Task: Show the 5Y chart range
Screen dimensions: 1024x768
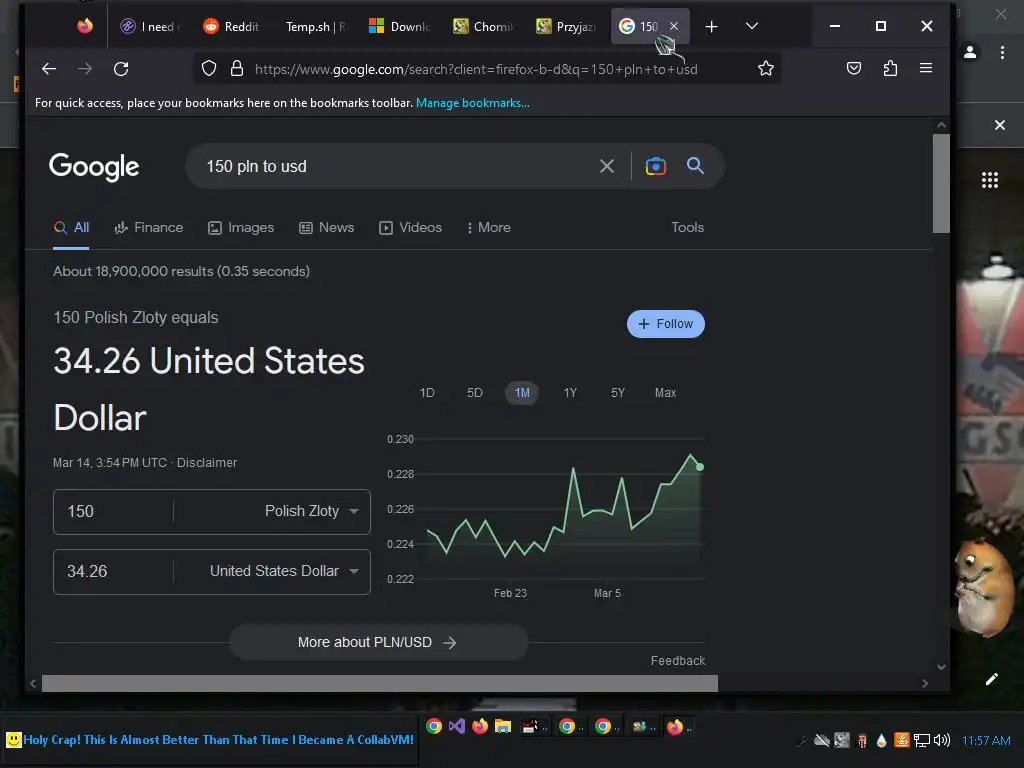Action: [618, 393]
